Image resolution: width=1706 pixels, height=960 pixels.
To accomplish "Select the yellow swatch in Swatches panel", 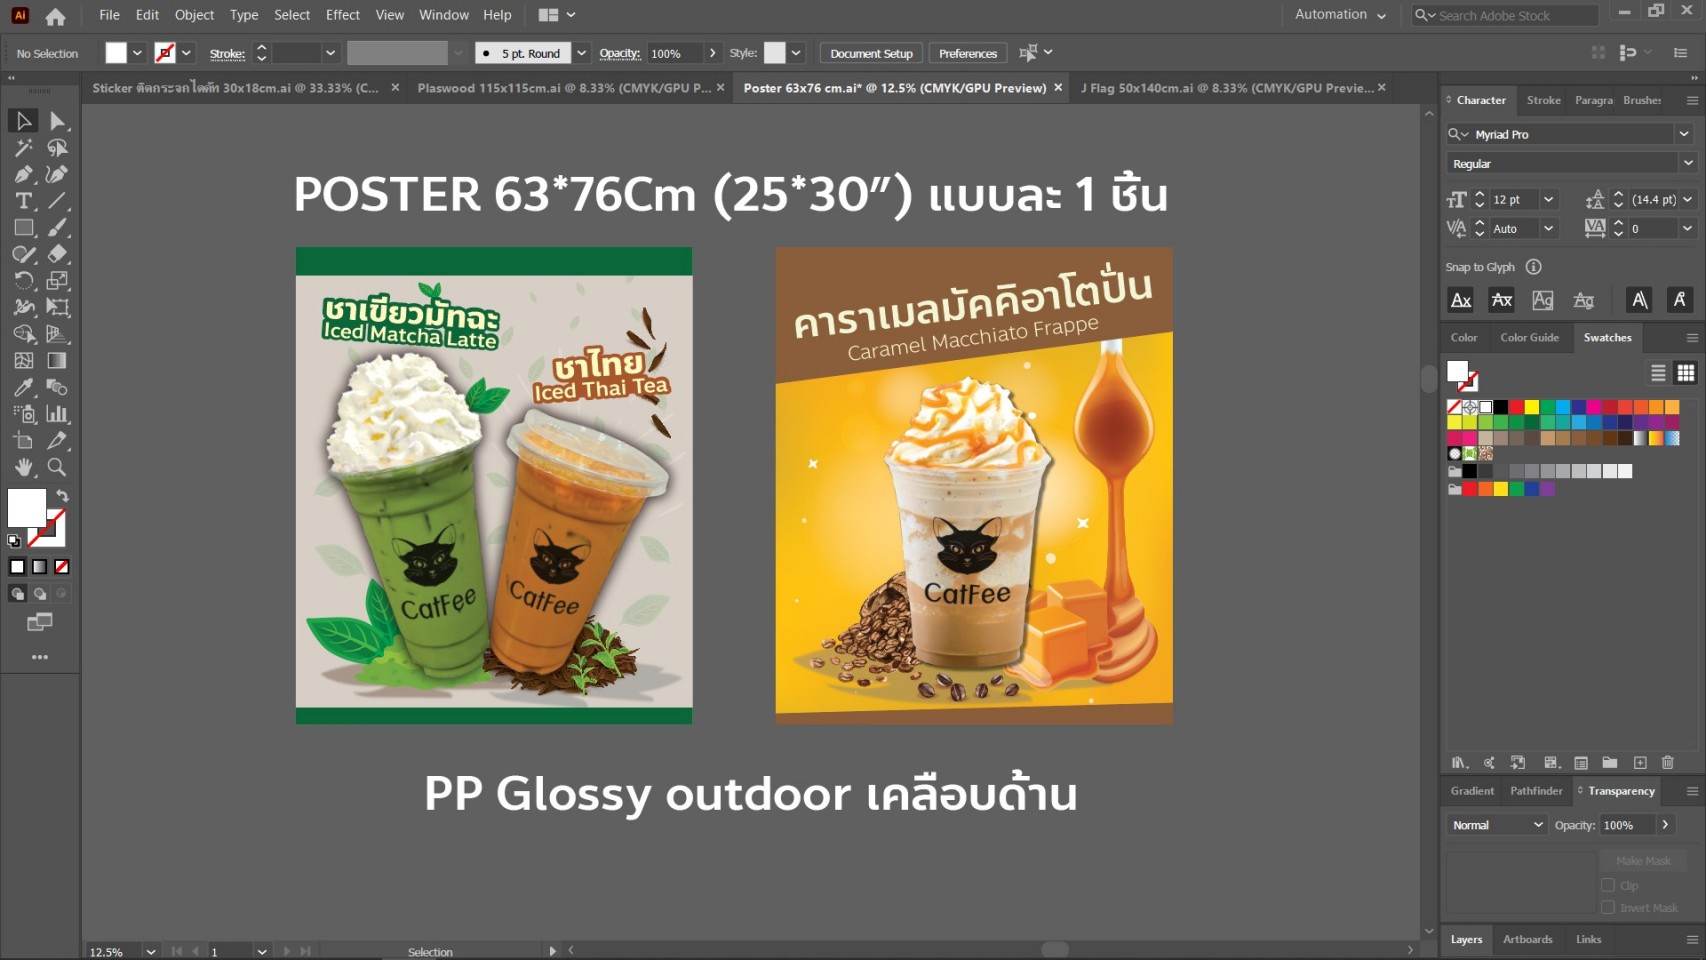I will tap(1530, 407).
